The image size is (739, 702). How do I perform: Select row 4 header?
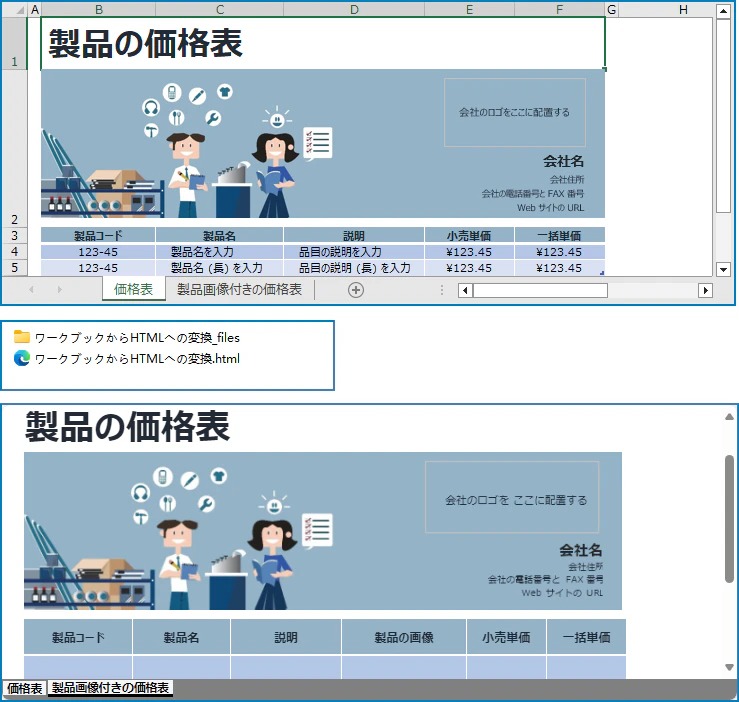coord(15,251)
